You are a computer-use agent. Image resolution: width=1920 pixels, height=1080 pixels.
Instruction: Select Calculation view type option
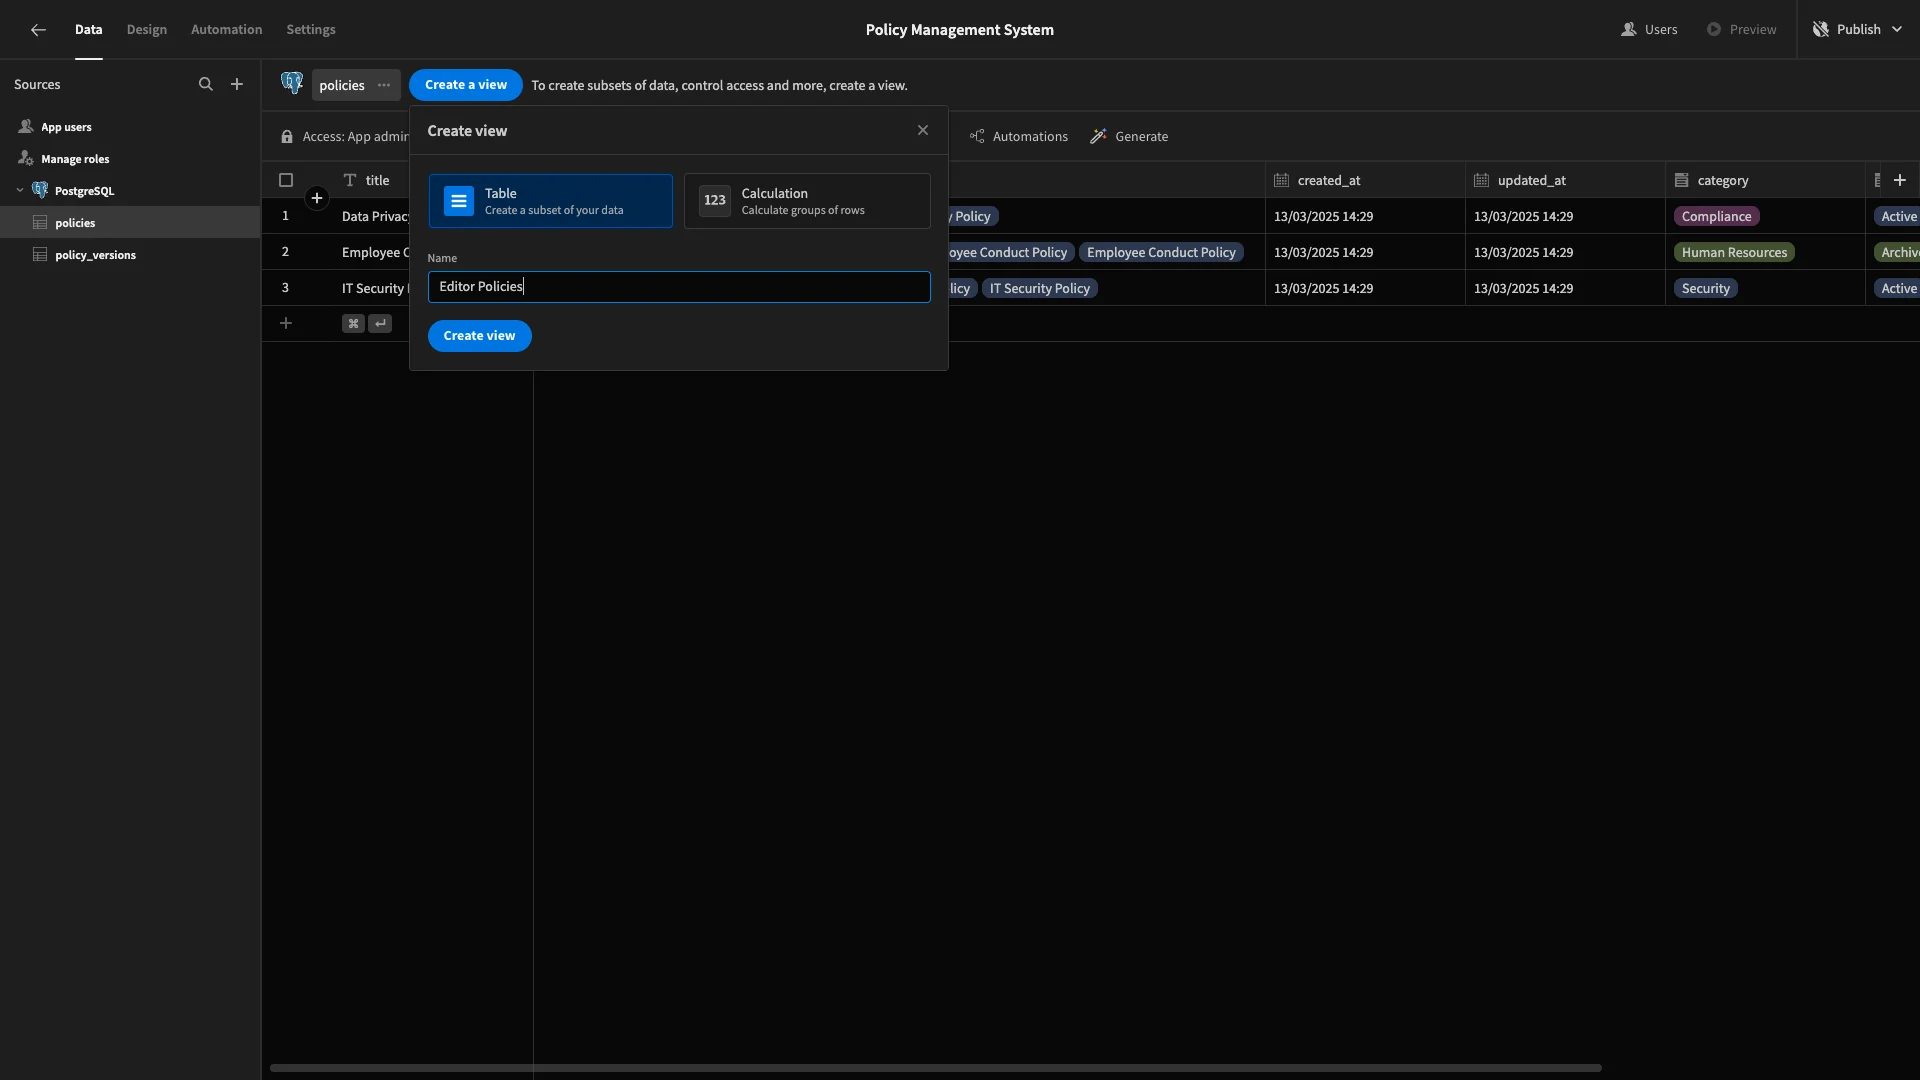point(807,201)
